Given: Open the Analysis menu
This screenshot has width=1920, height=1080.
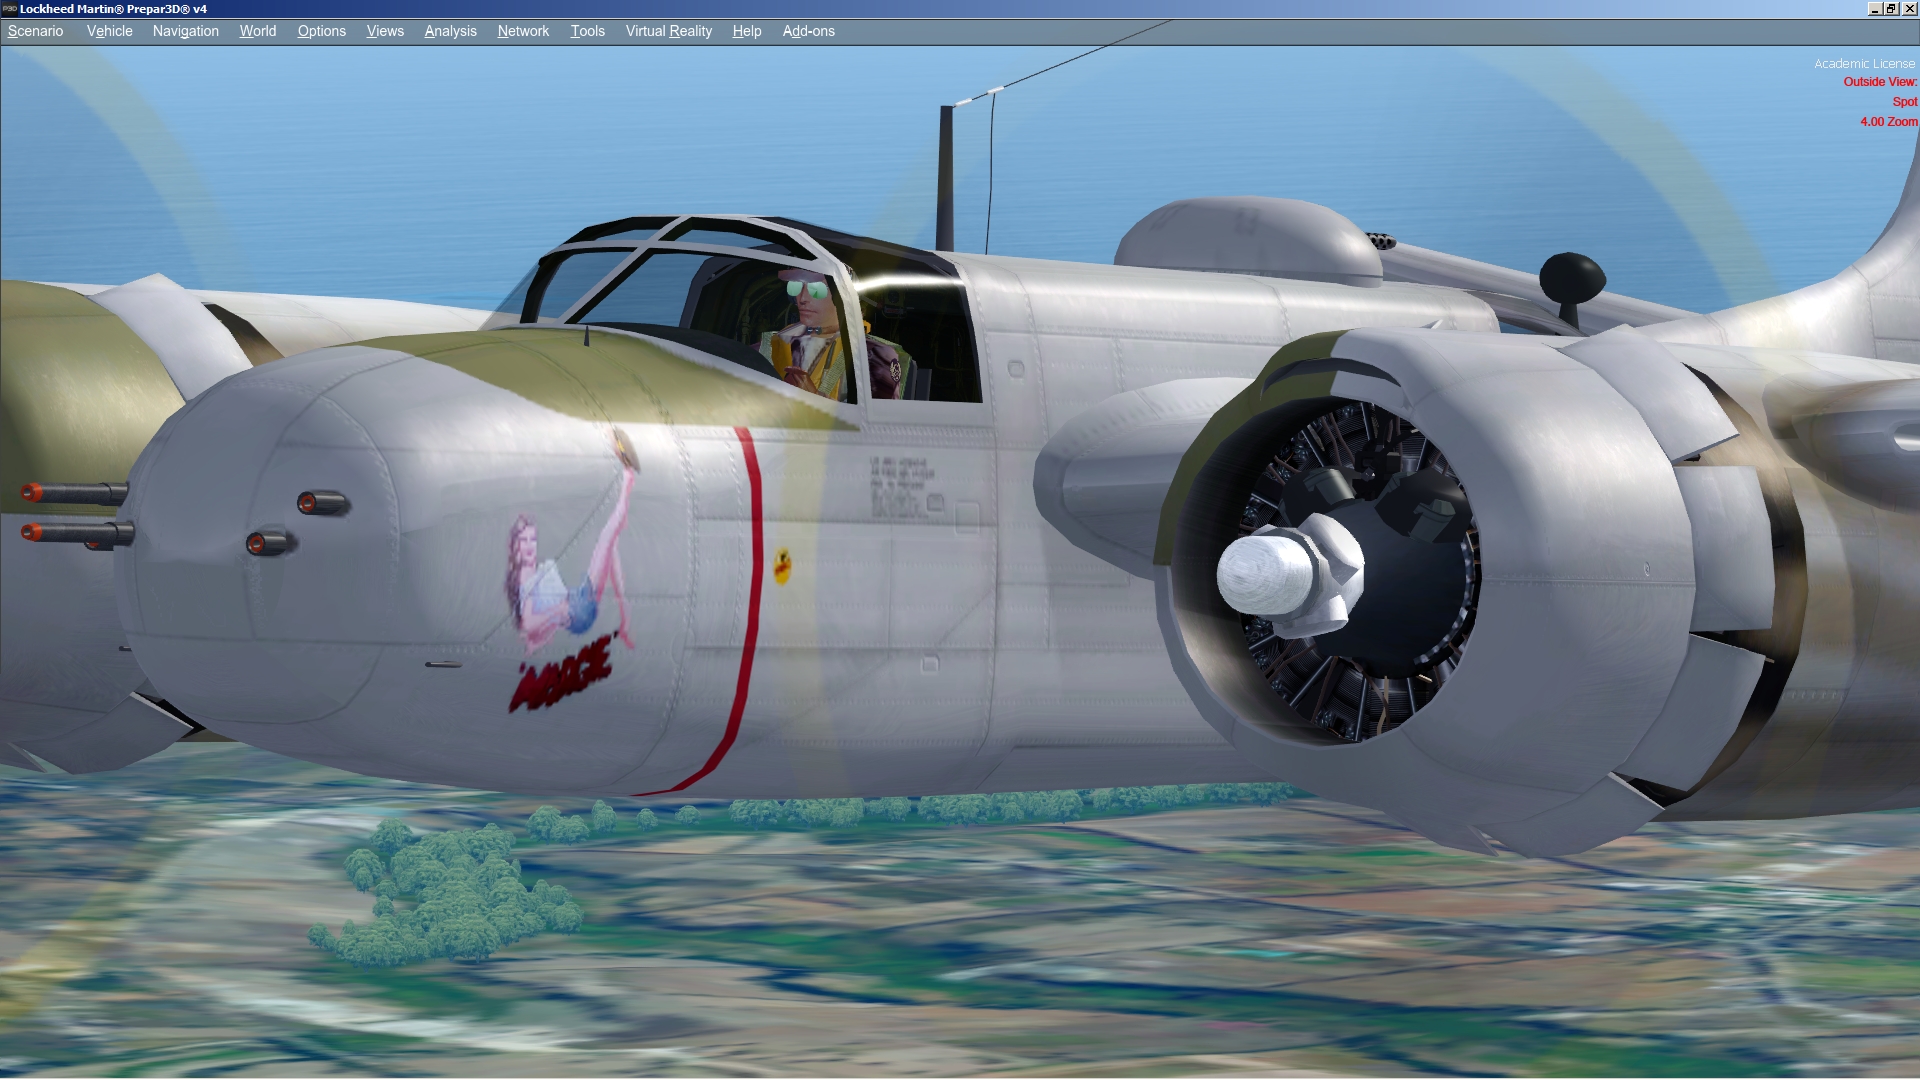Looking at the screenshot, I should [450, 31].
